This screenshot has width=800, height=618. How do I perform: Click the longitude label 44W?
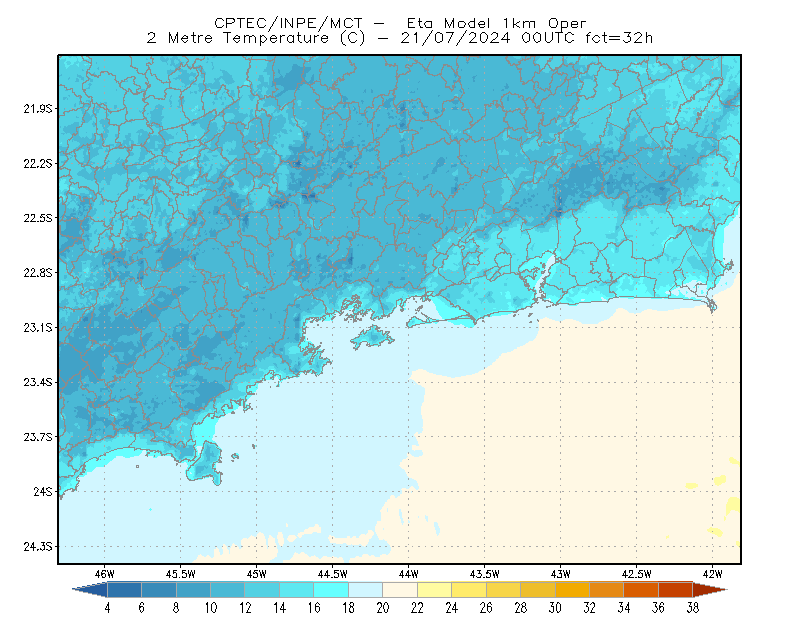tap(409, 574)
